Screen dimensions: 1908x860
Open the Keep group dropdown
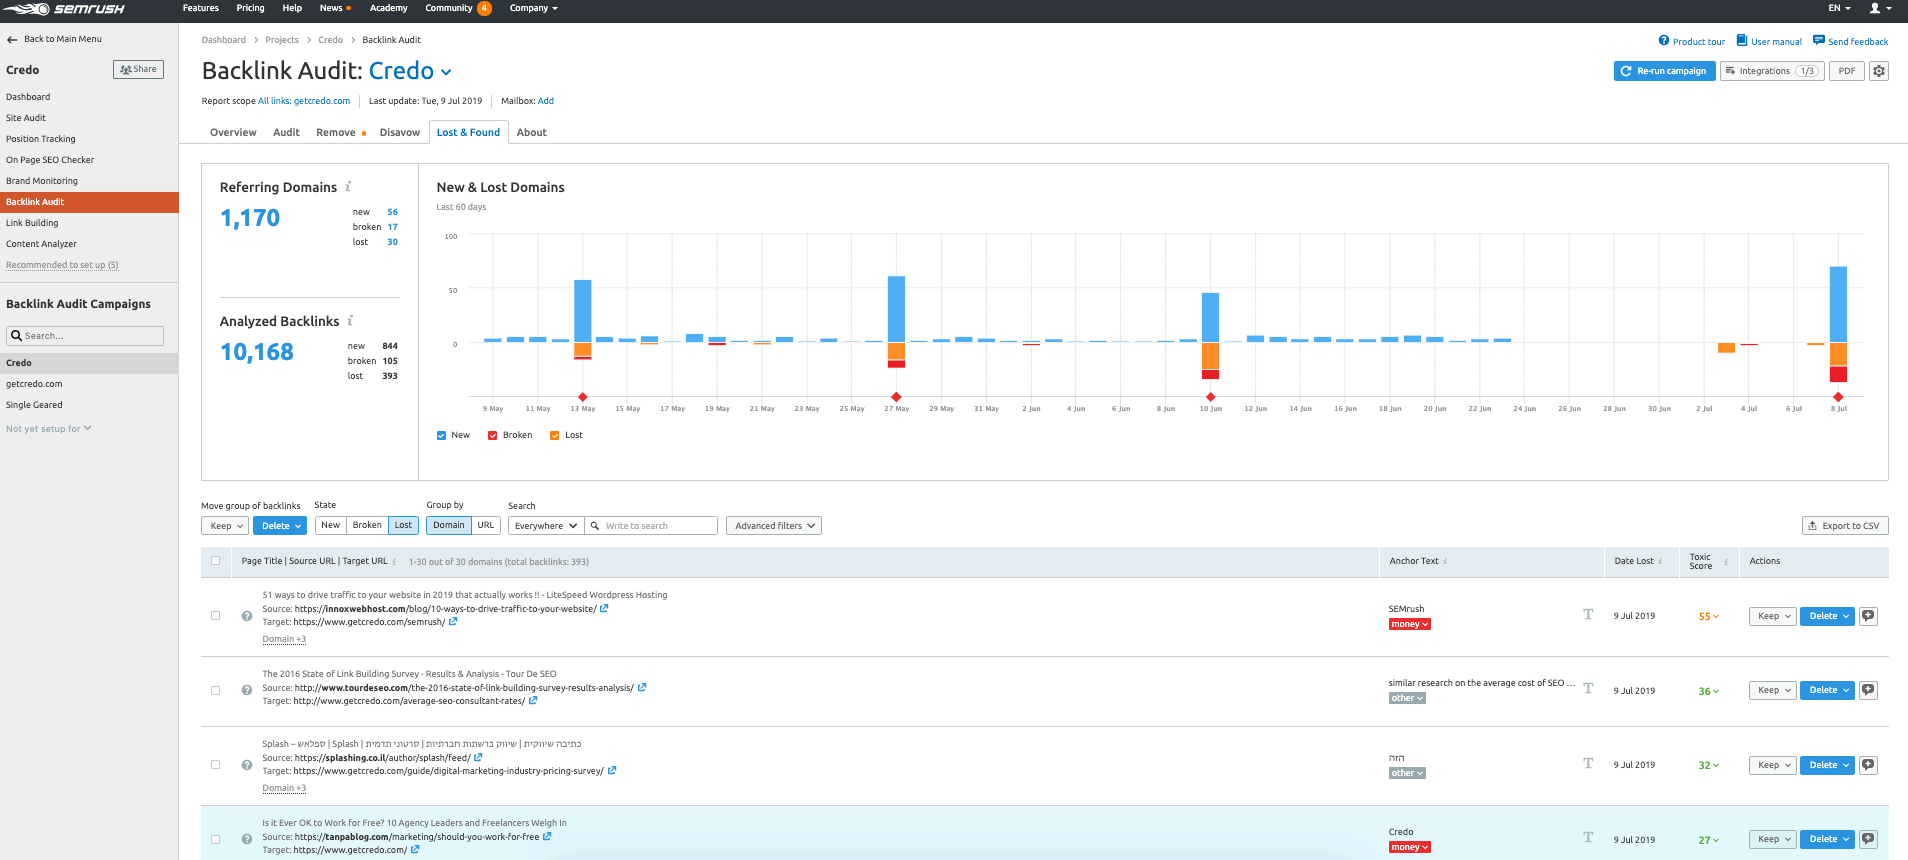225,526
